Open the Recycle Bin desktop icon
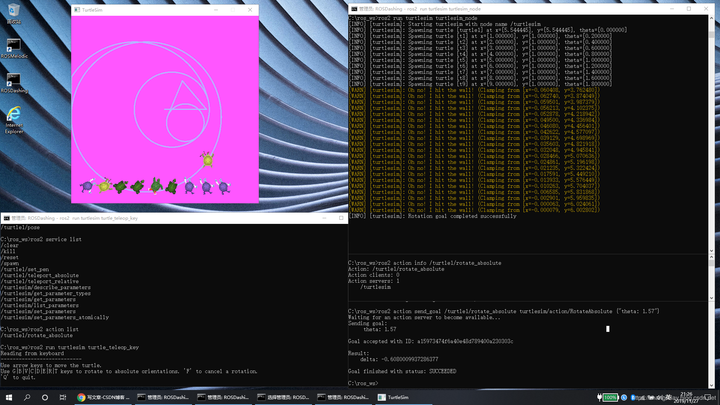Screen dimensions: 720x405 pyautogui.click(x=14, y=14)
